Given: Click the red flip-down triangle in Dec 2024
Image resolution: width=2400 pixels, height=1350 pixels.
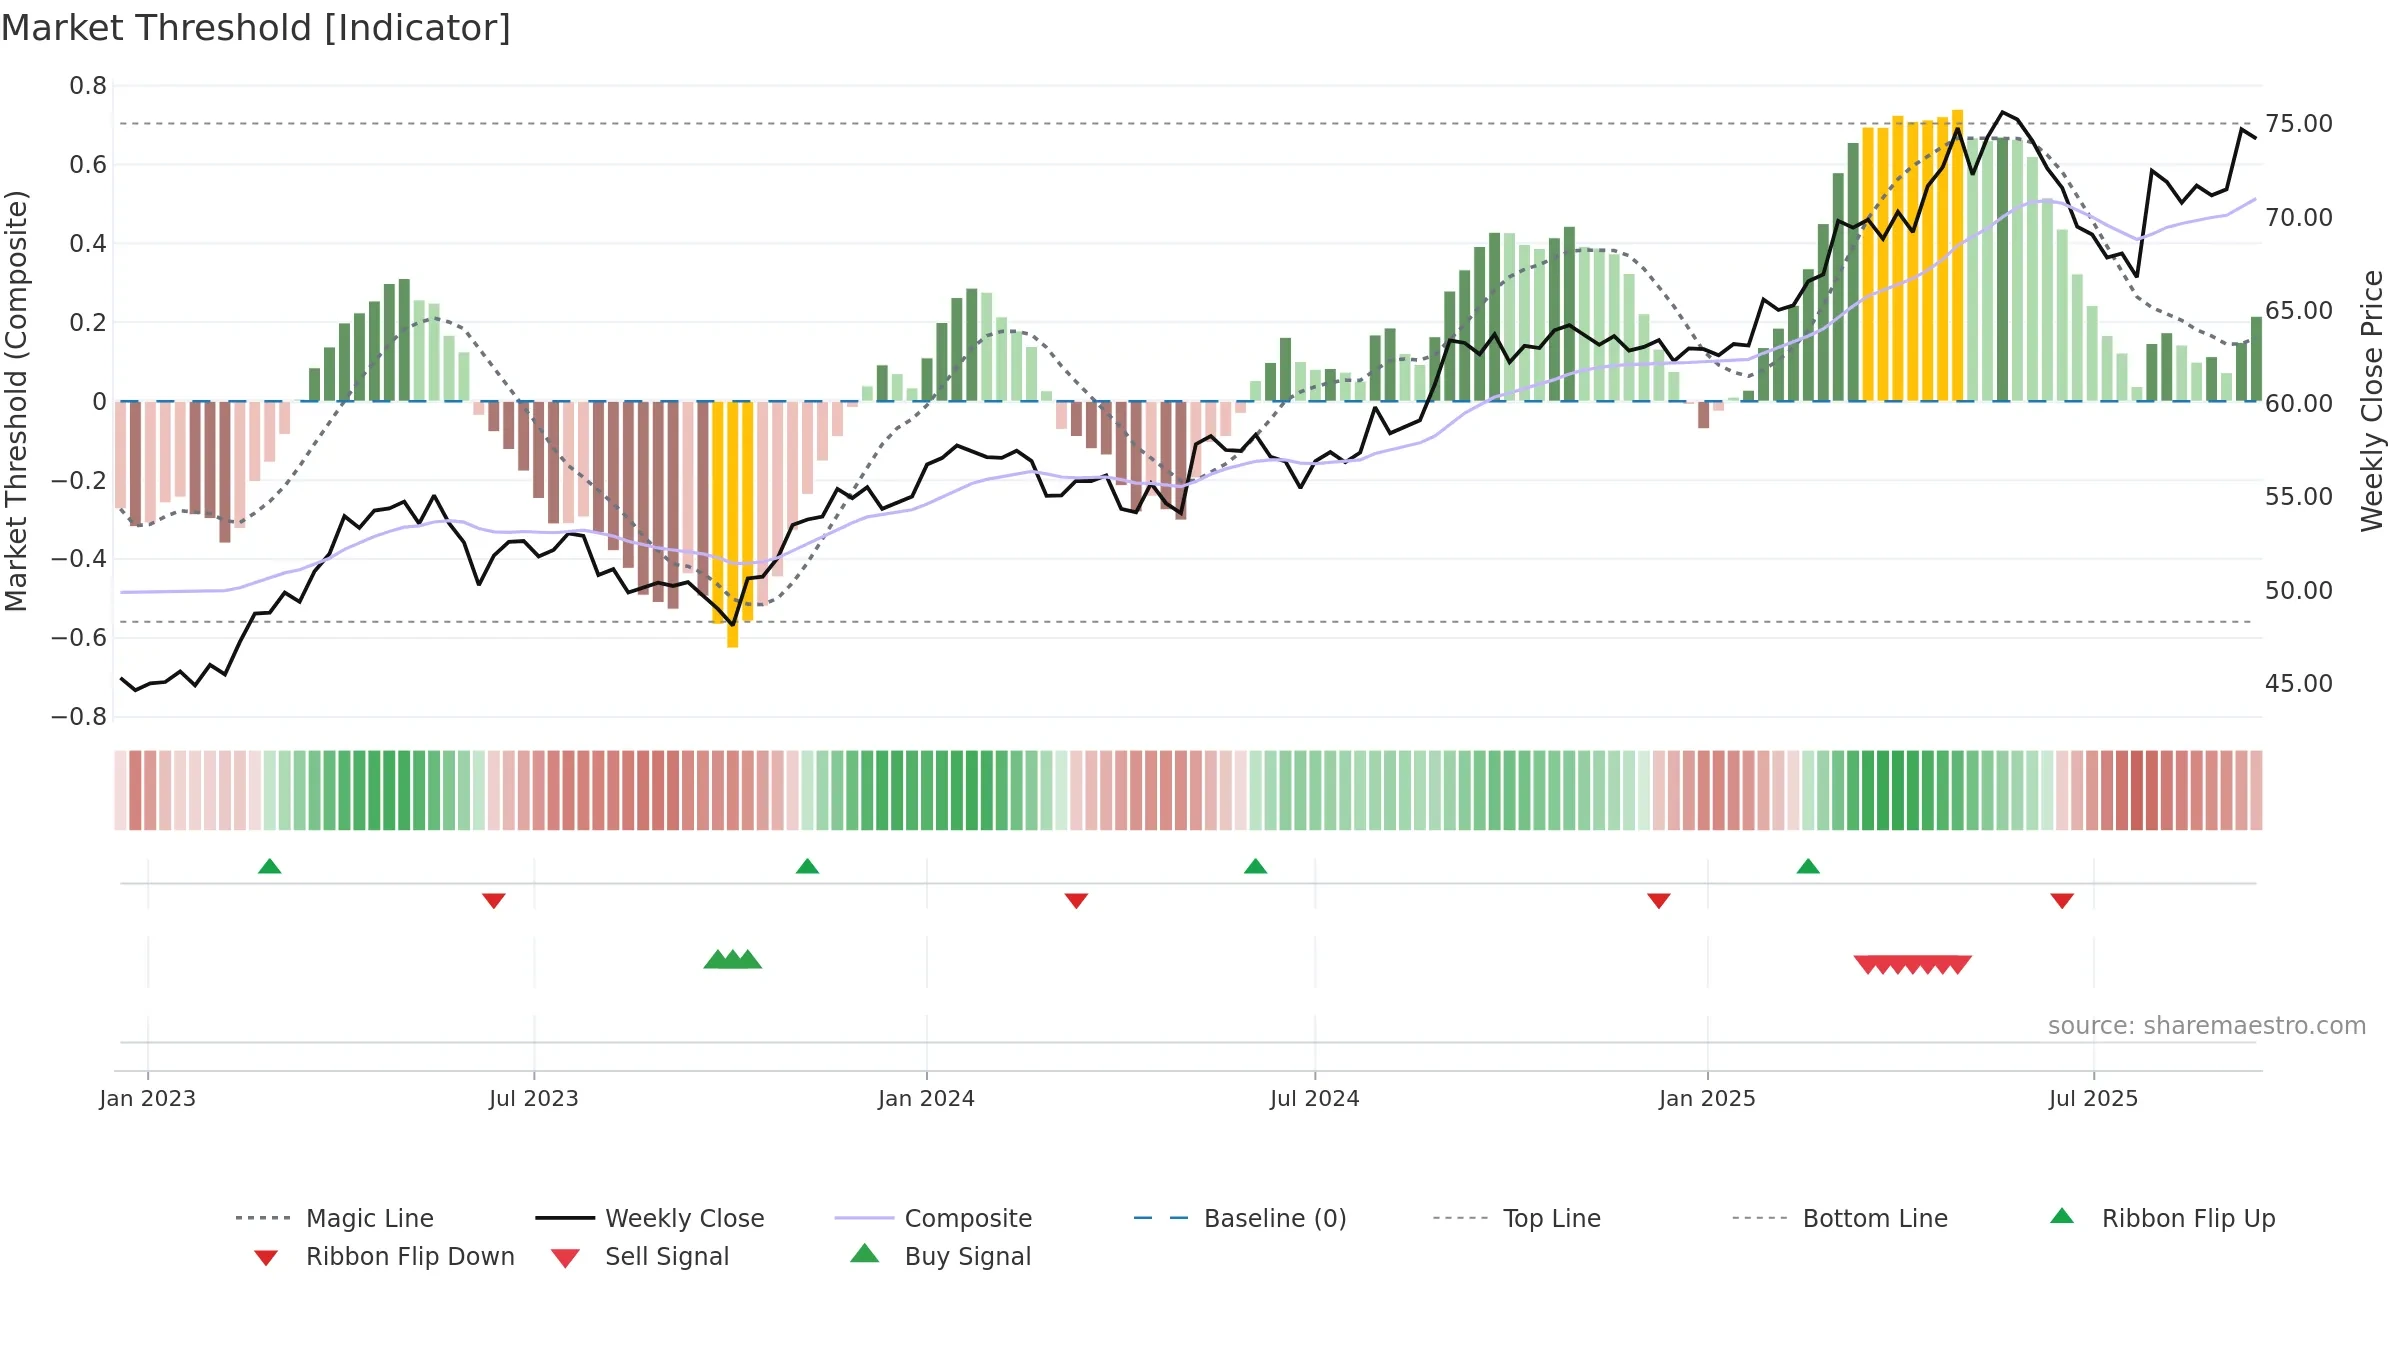Looking at the screenshot, I should pos(1658,901).
